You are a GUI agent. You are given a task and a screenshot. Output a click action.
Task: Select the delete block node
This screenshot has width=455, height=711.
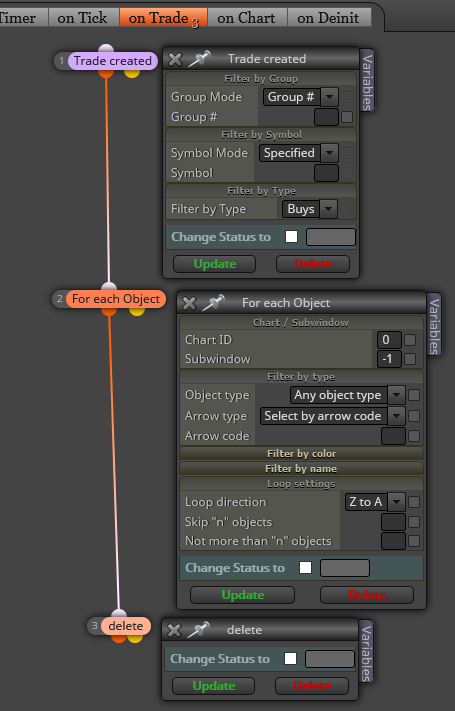[x=125, y=626]
